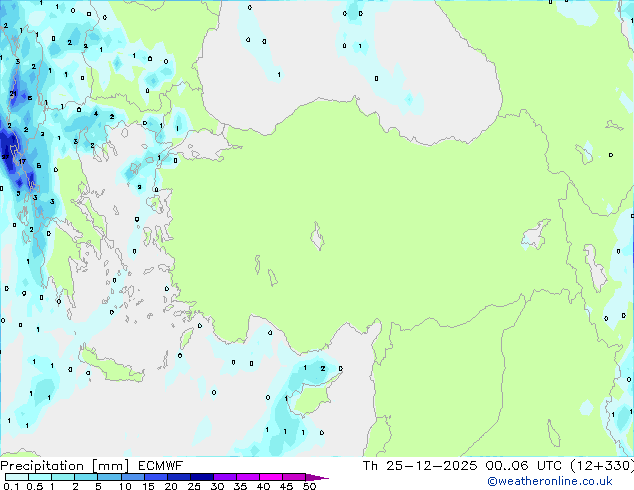Viewport: 634px width, 490px height.
Task: Click the 'Precipitation [mm]' title text
Action: pos(65,466)
